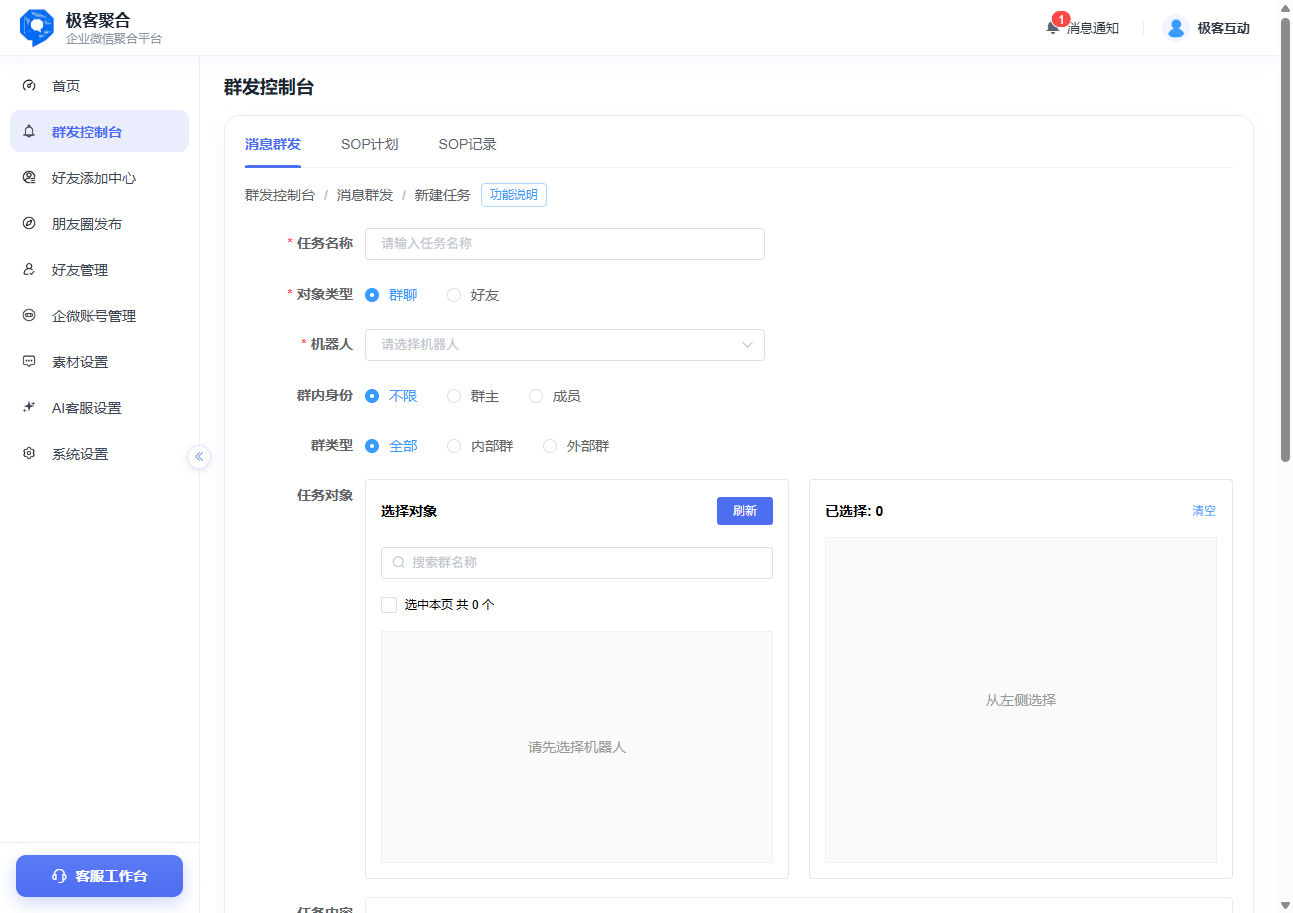Click the 刷新 button
1293x913 pixels.
[745, 511]
